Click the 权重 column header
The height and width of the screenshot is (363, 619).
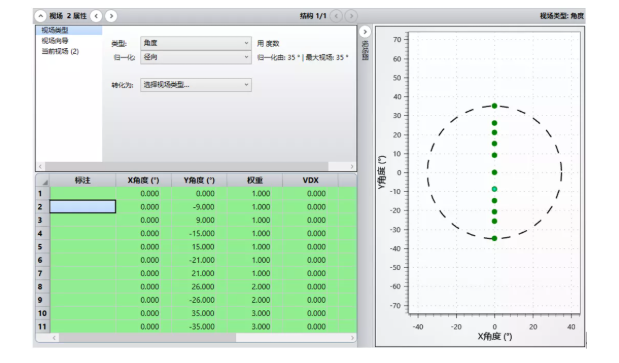pos(255,180)
